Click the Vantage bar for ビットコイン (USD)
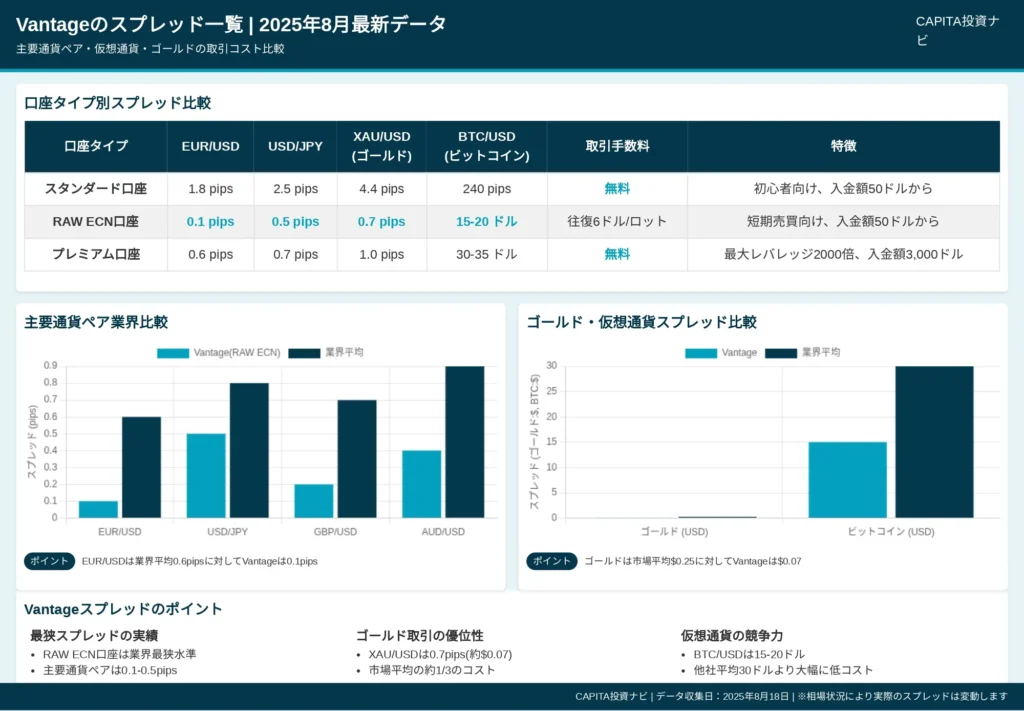The height and width of the screenshot is (711, 1024). (x=848, y=480)
